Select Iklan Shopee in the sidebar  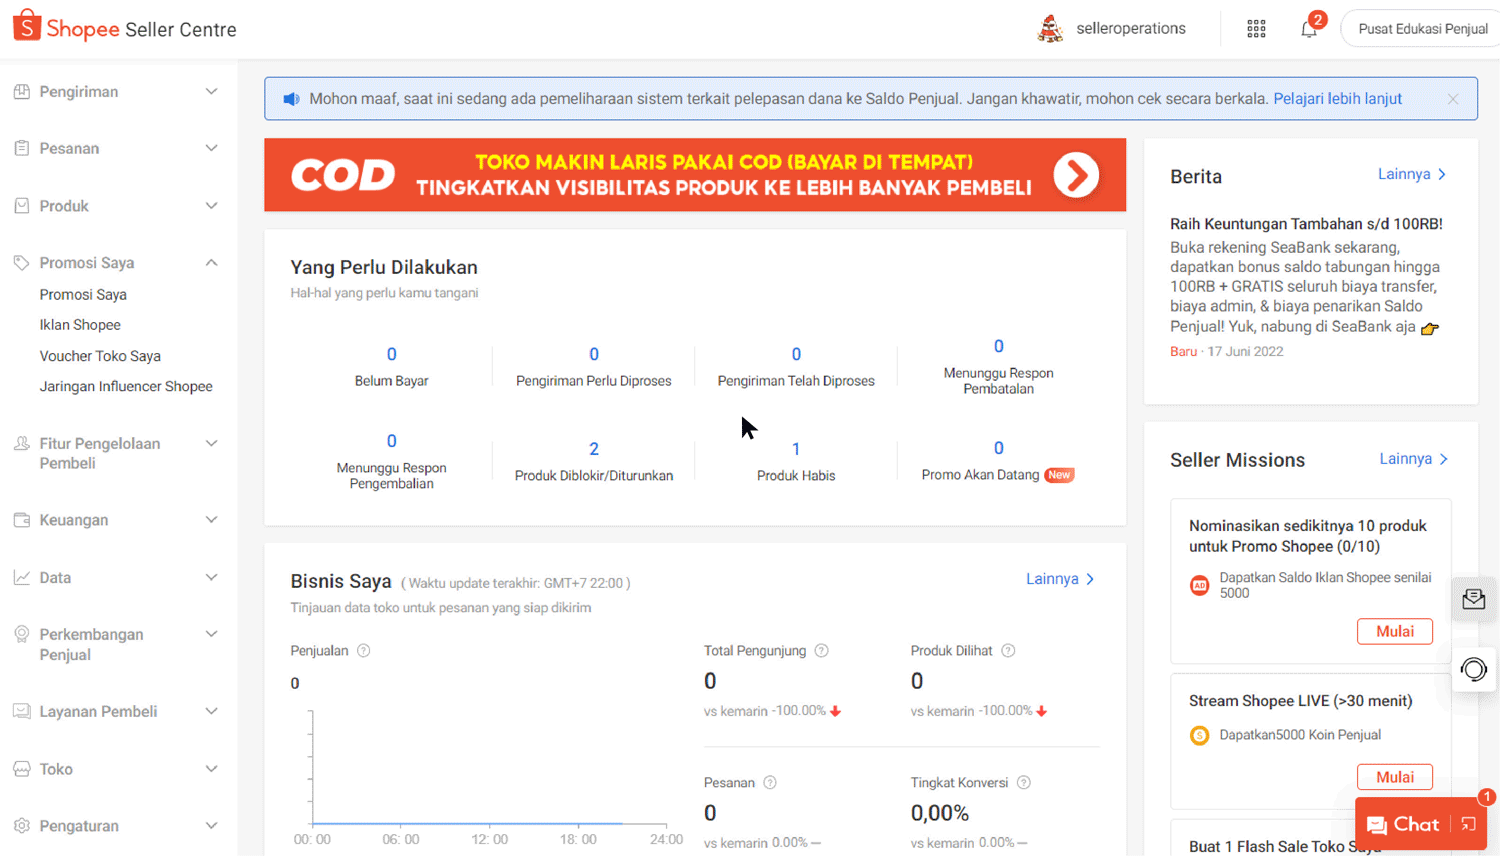click(80, 325)
